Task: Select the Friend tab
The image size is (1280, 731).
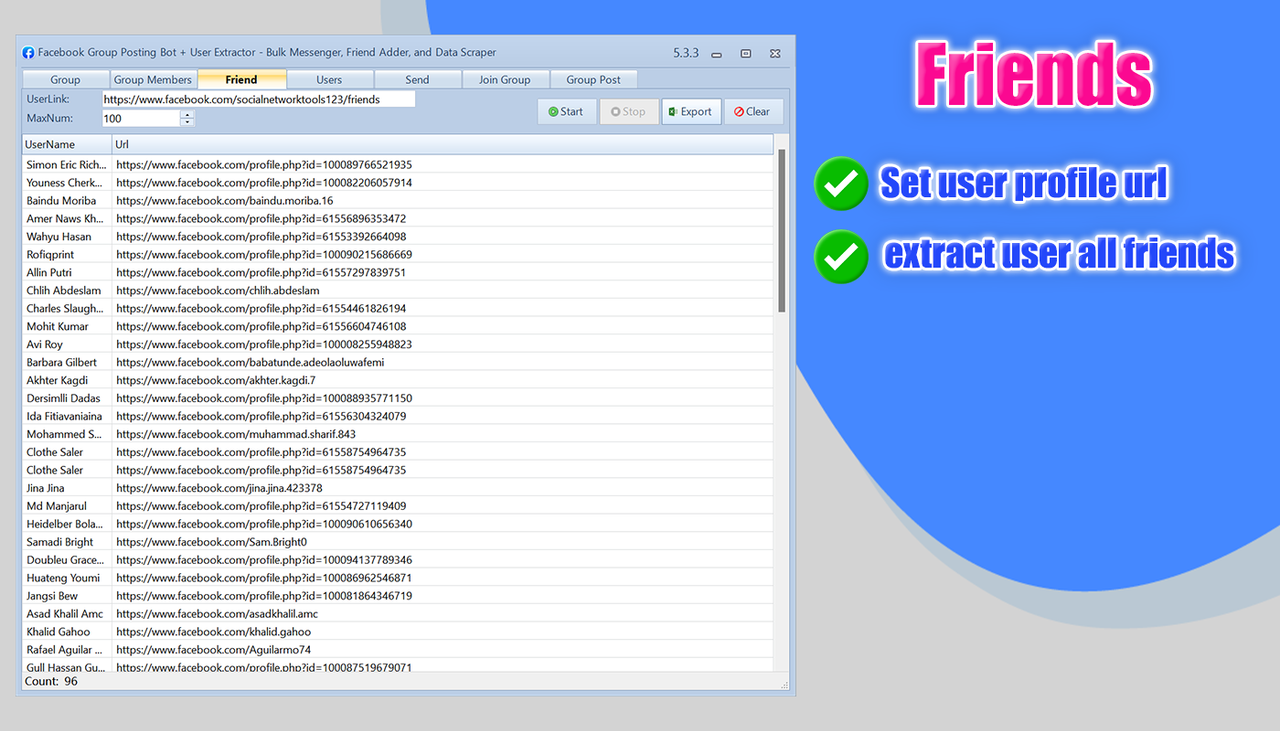Action: (x=242, y=80)
